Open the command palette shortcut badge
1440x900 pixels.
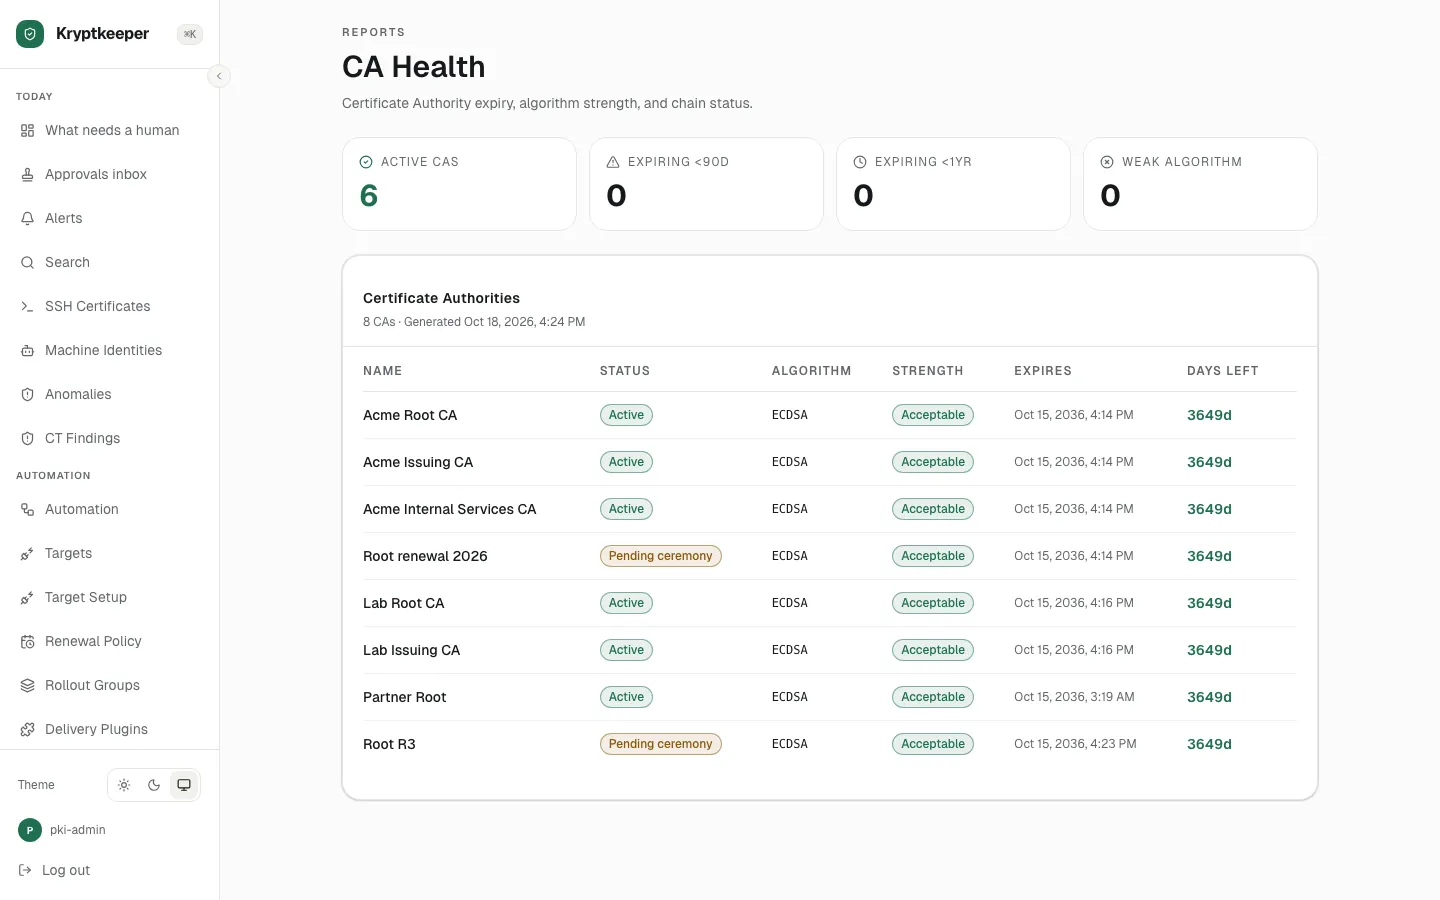(x=190, y=34)
